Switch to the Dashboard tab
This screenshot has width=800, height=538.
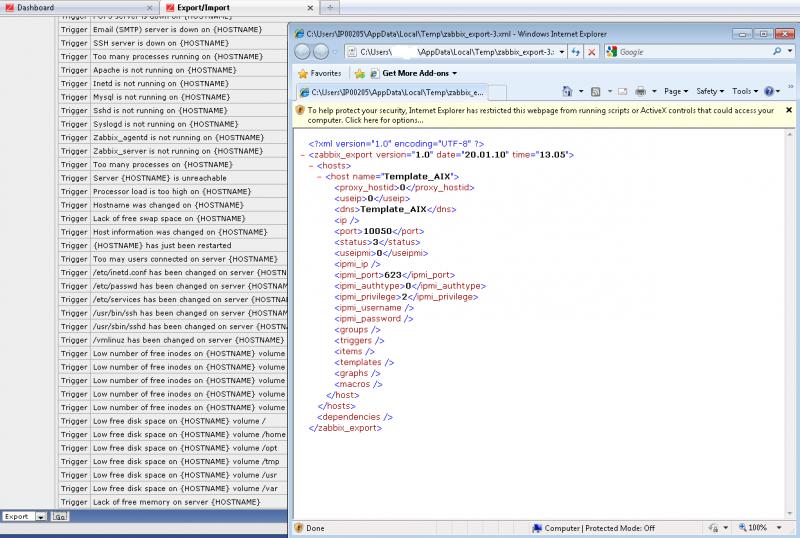[35, 7]
